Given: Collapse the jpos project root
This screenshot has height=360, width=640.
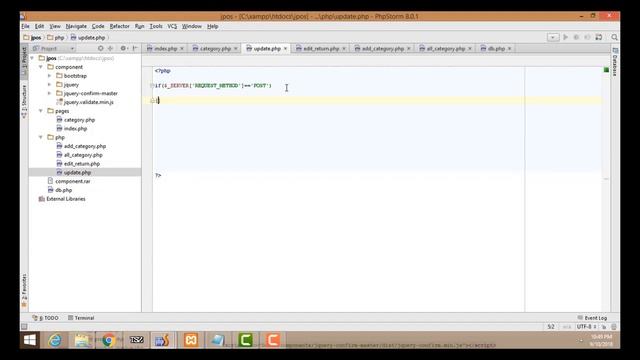Looking at the screenshot, I should coord(32,58).
